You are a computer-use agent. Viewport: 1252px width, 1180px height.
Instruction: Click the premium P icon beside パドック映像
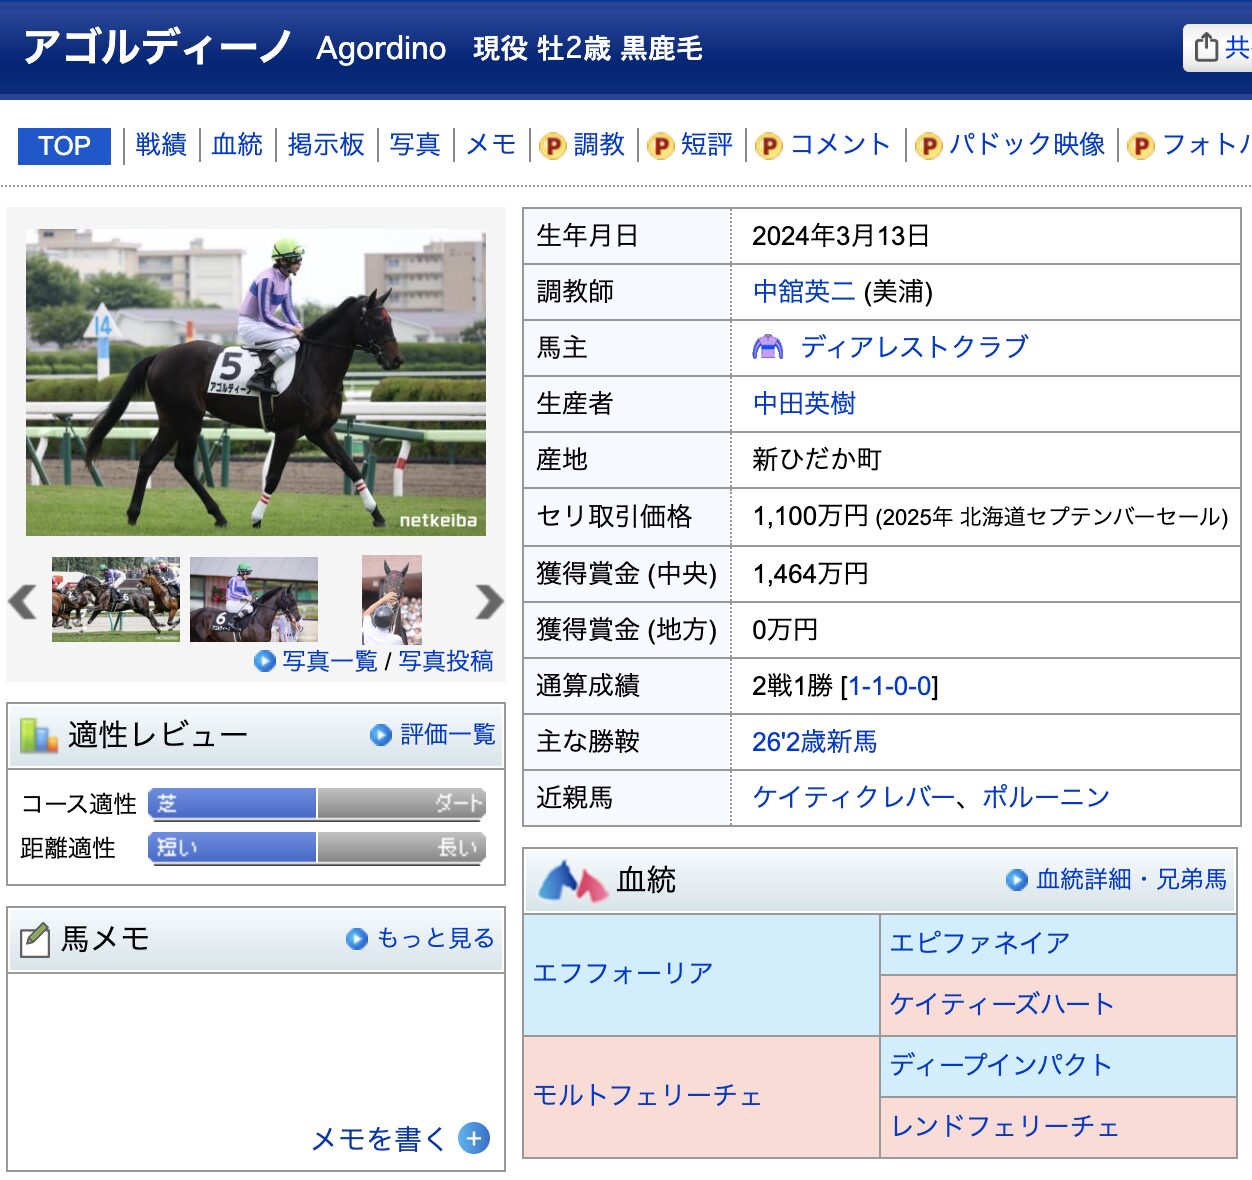tap(928, 147)
